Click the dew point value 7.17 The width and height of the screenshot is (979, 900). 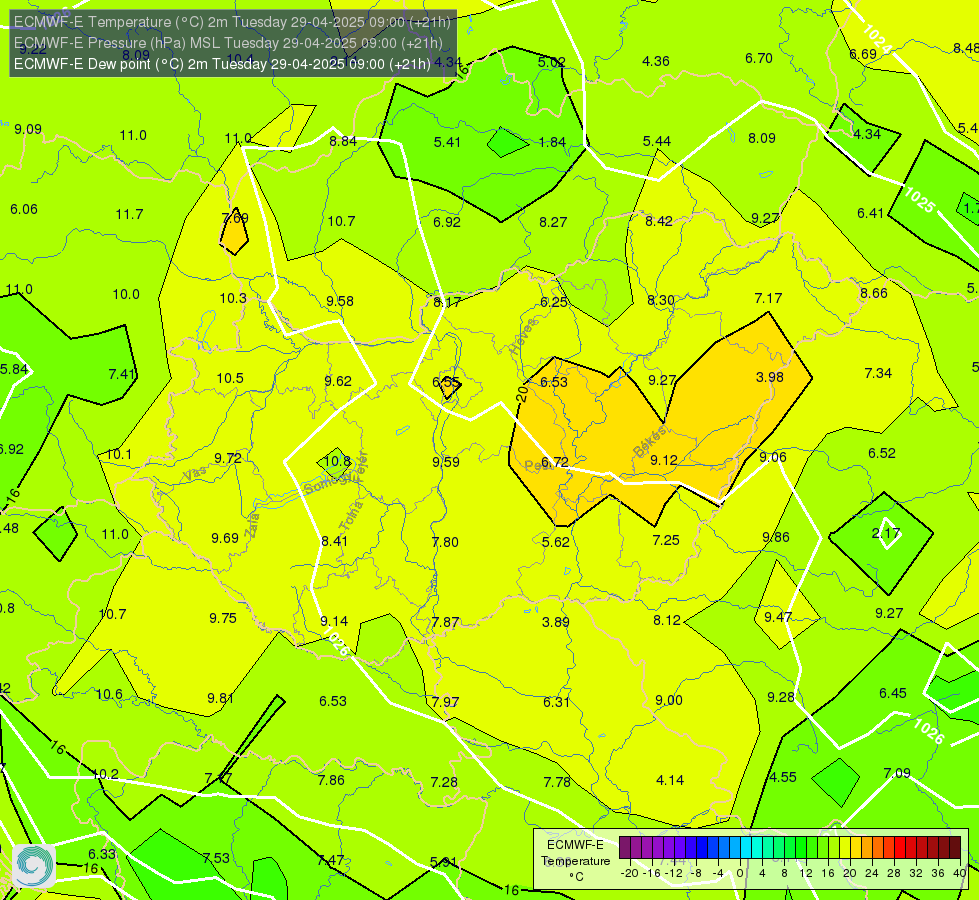tap(768, 299)
